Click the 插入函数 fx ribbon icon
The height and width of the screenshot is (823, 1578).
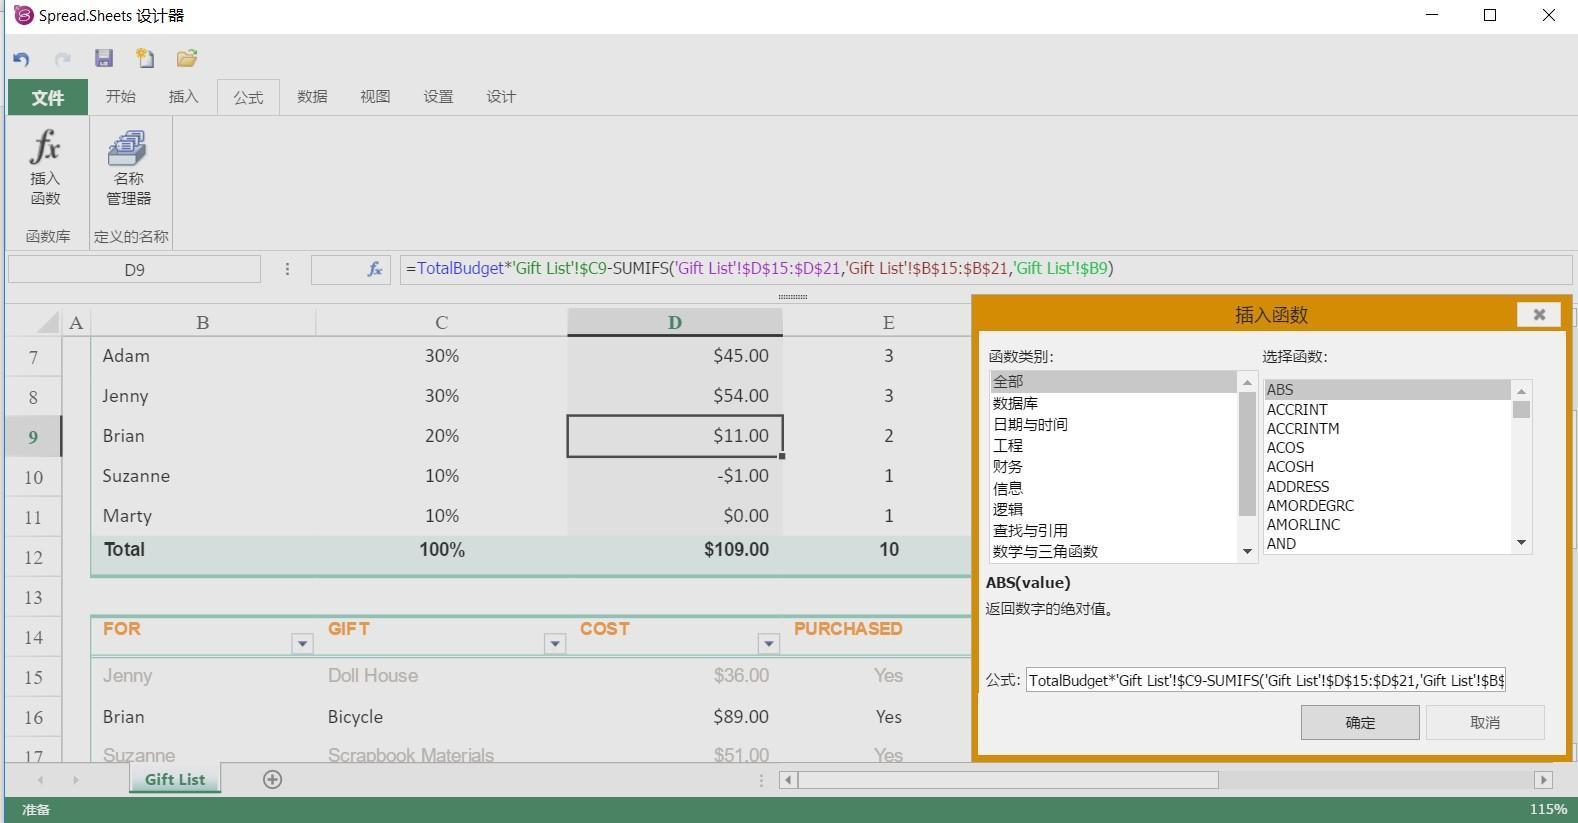point(45,167)
